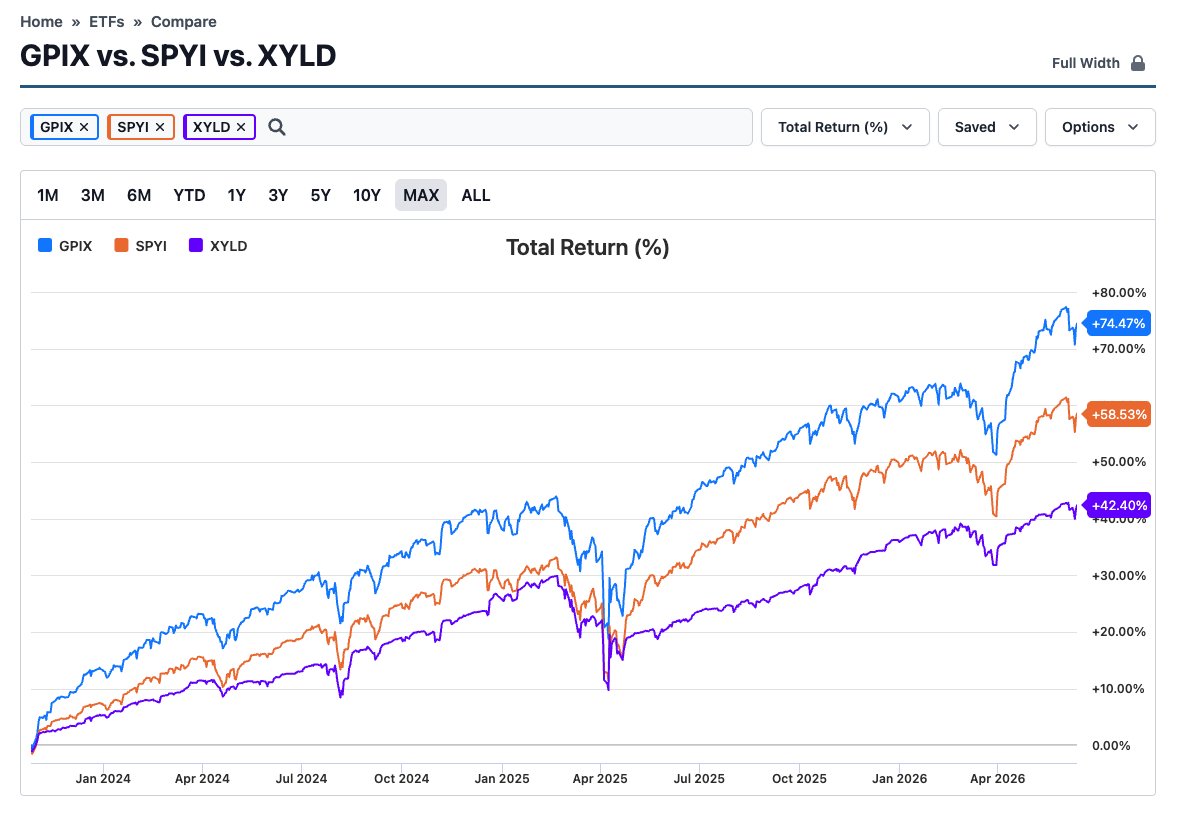Select the YTD time range
Viewport: 1188px width, 833px height.
pos(189,196)
